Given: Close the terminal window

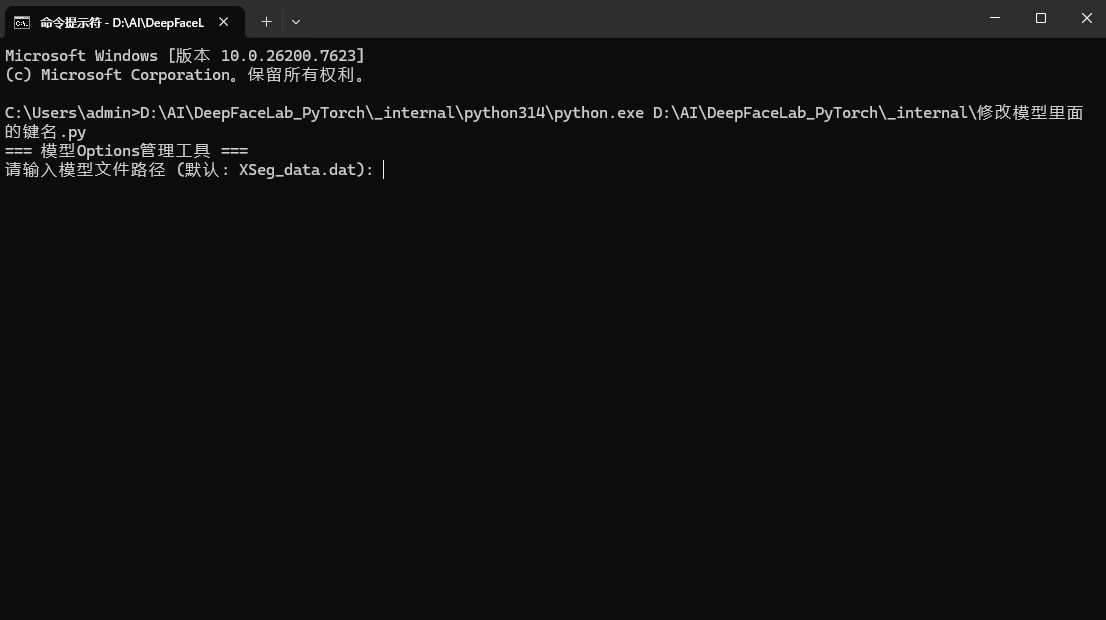Looking at the screenshot, I should [x=1087, y=18].
